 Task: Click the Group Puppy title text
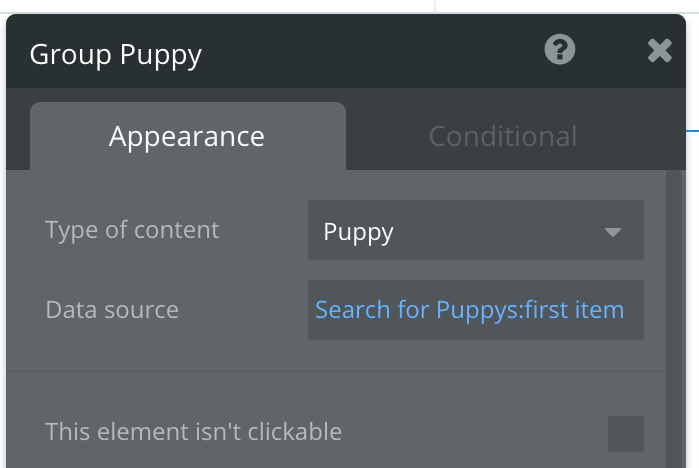(116, 54)
